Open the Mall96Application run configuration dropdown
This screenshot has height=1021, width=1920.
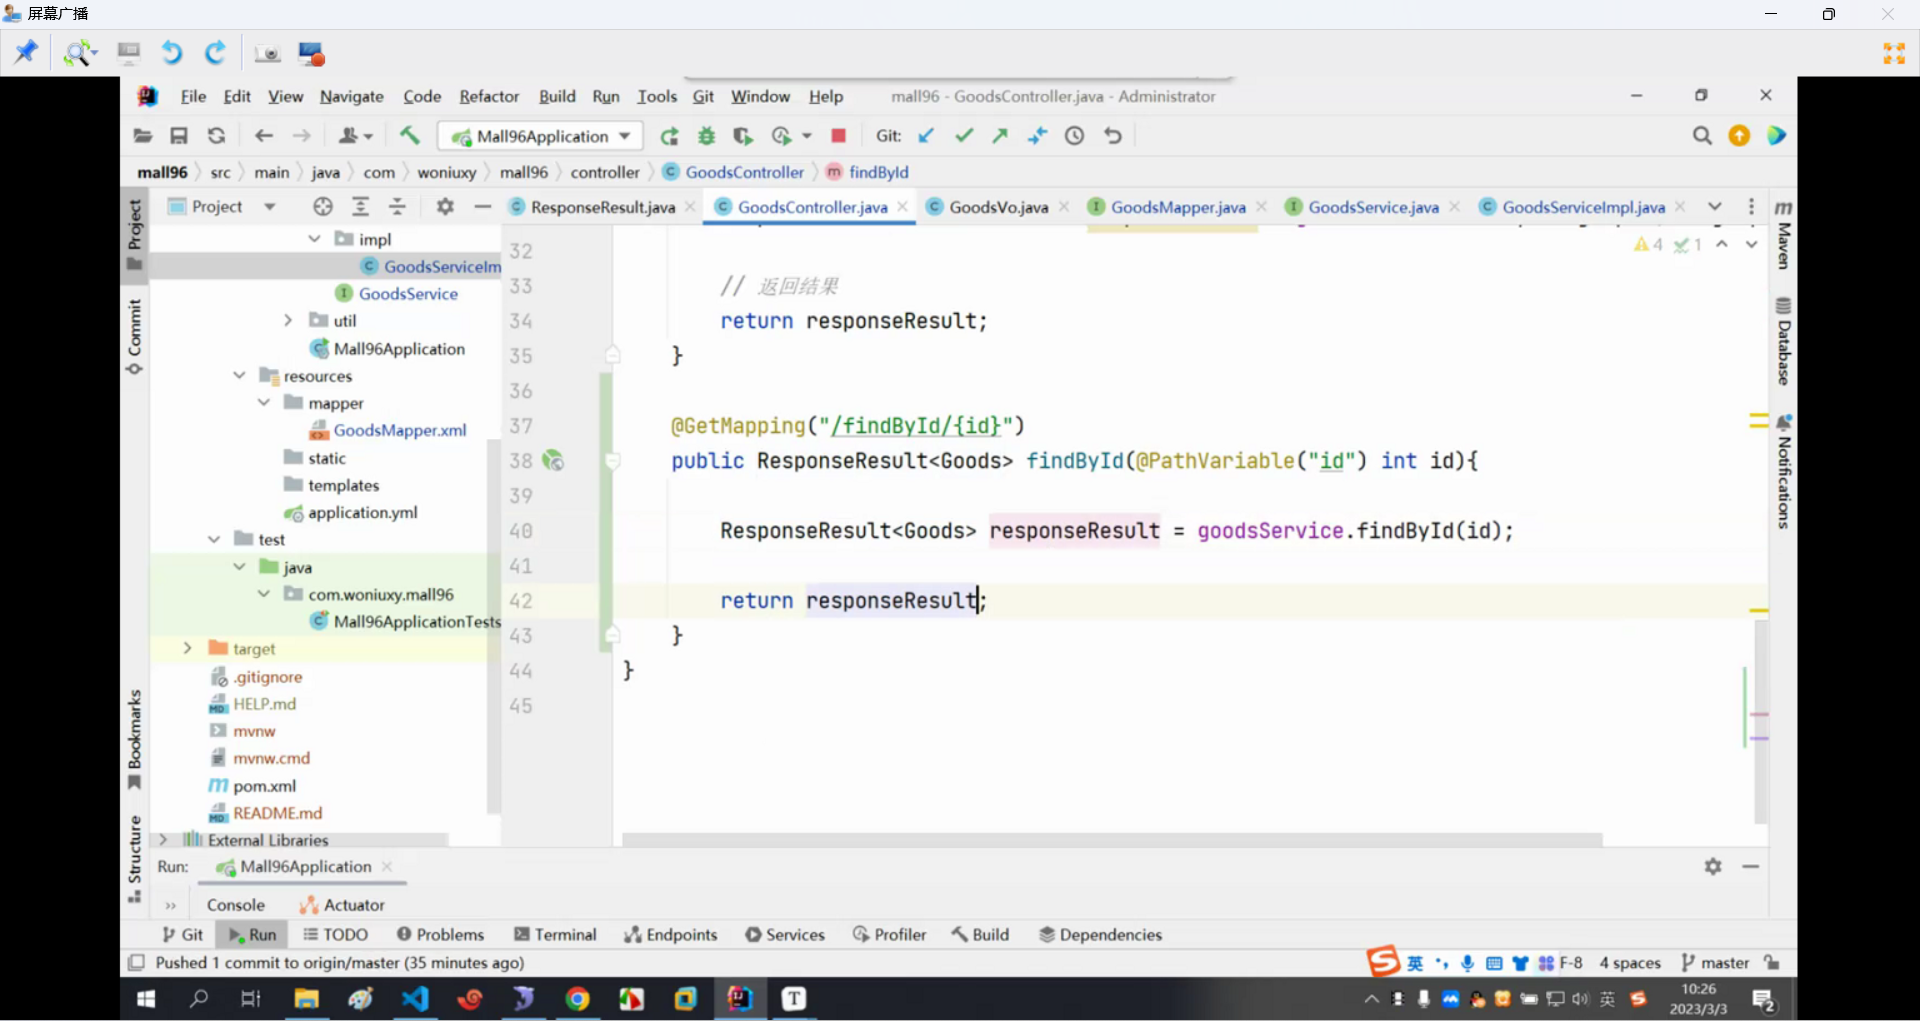542,136
